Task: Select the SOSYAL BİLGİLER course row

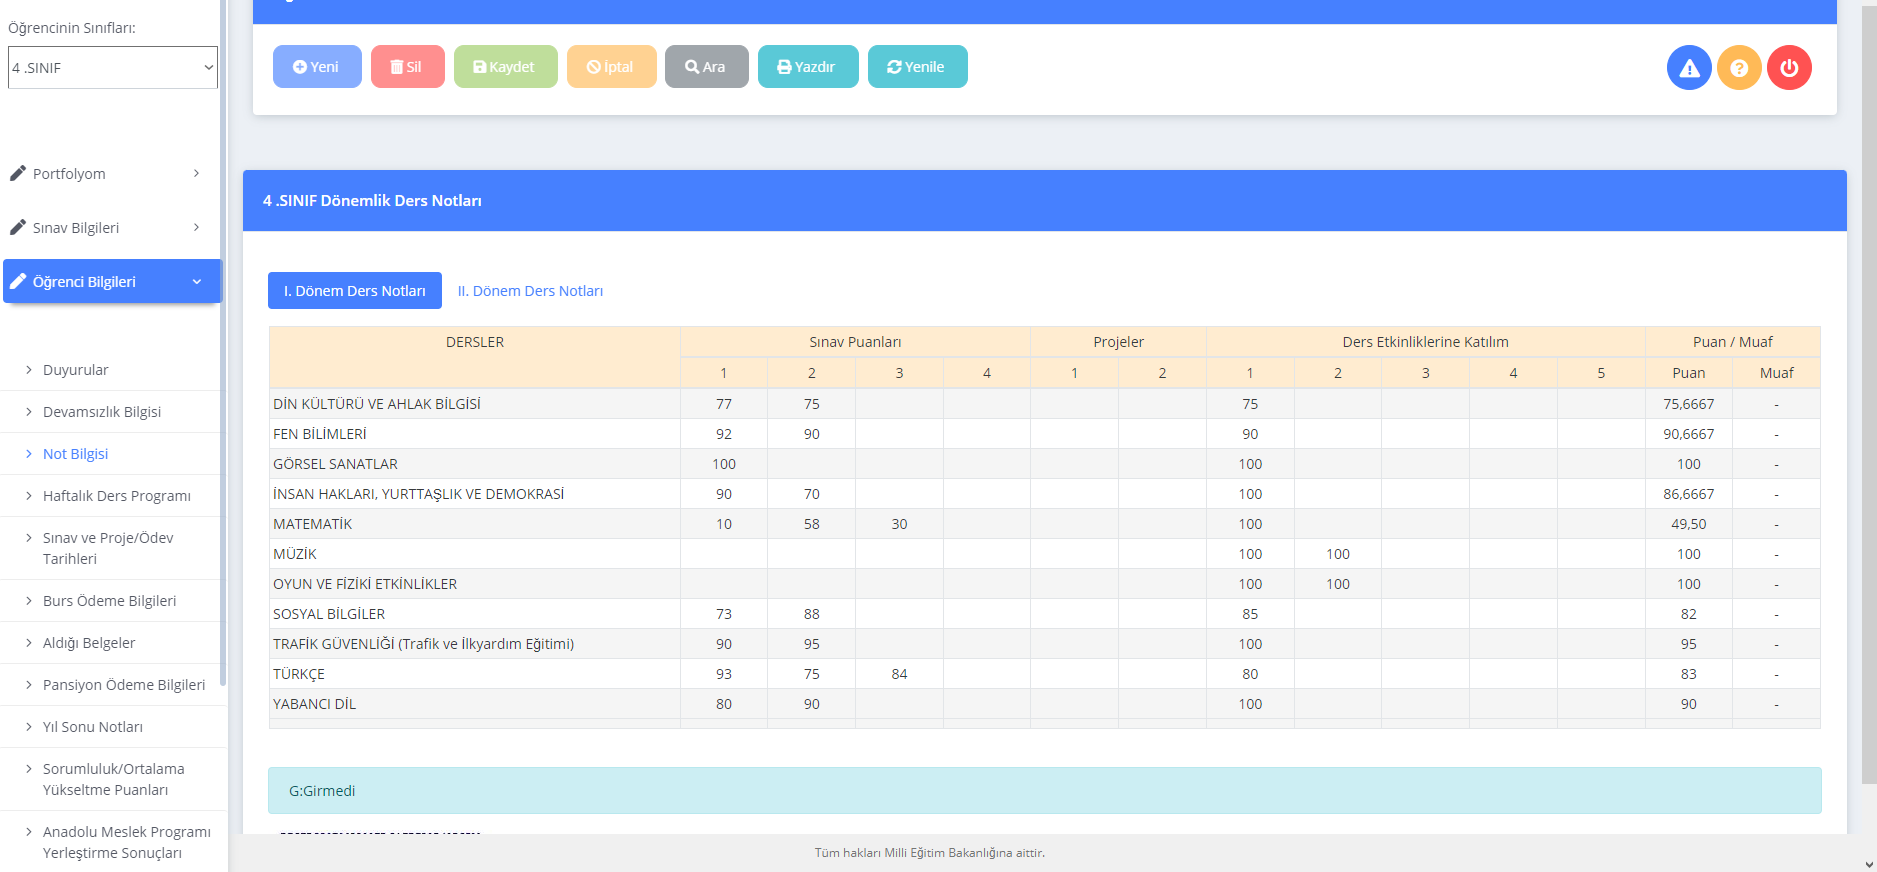Action: coord(1045,614)
